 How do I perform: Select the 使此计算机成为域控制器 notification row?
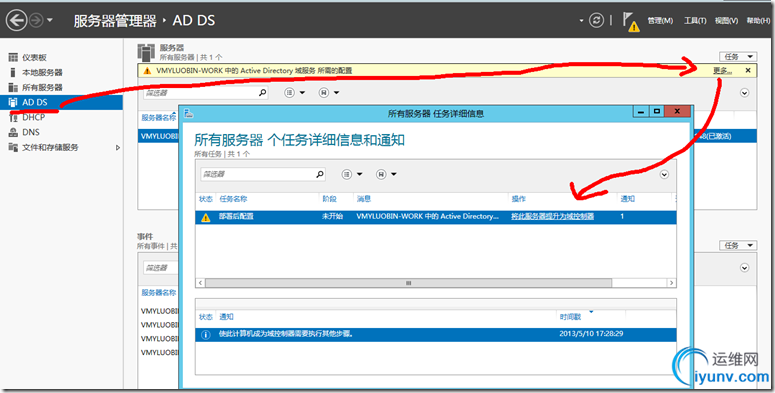click(436, 335)
